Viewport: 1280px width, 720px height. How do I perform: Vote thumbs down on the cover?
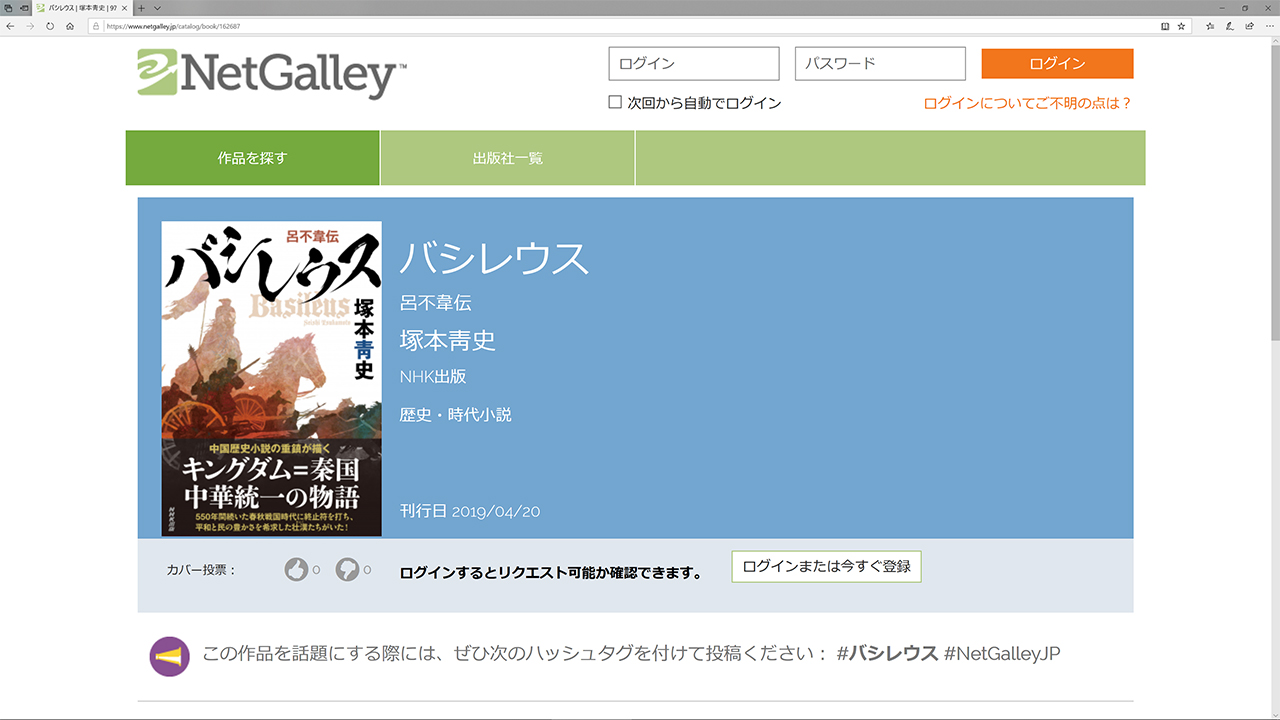coord(347,569)
